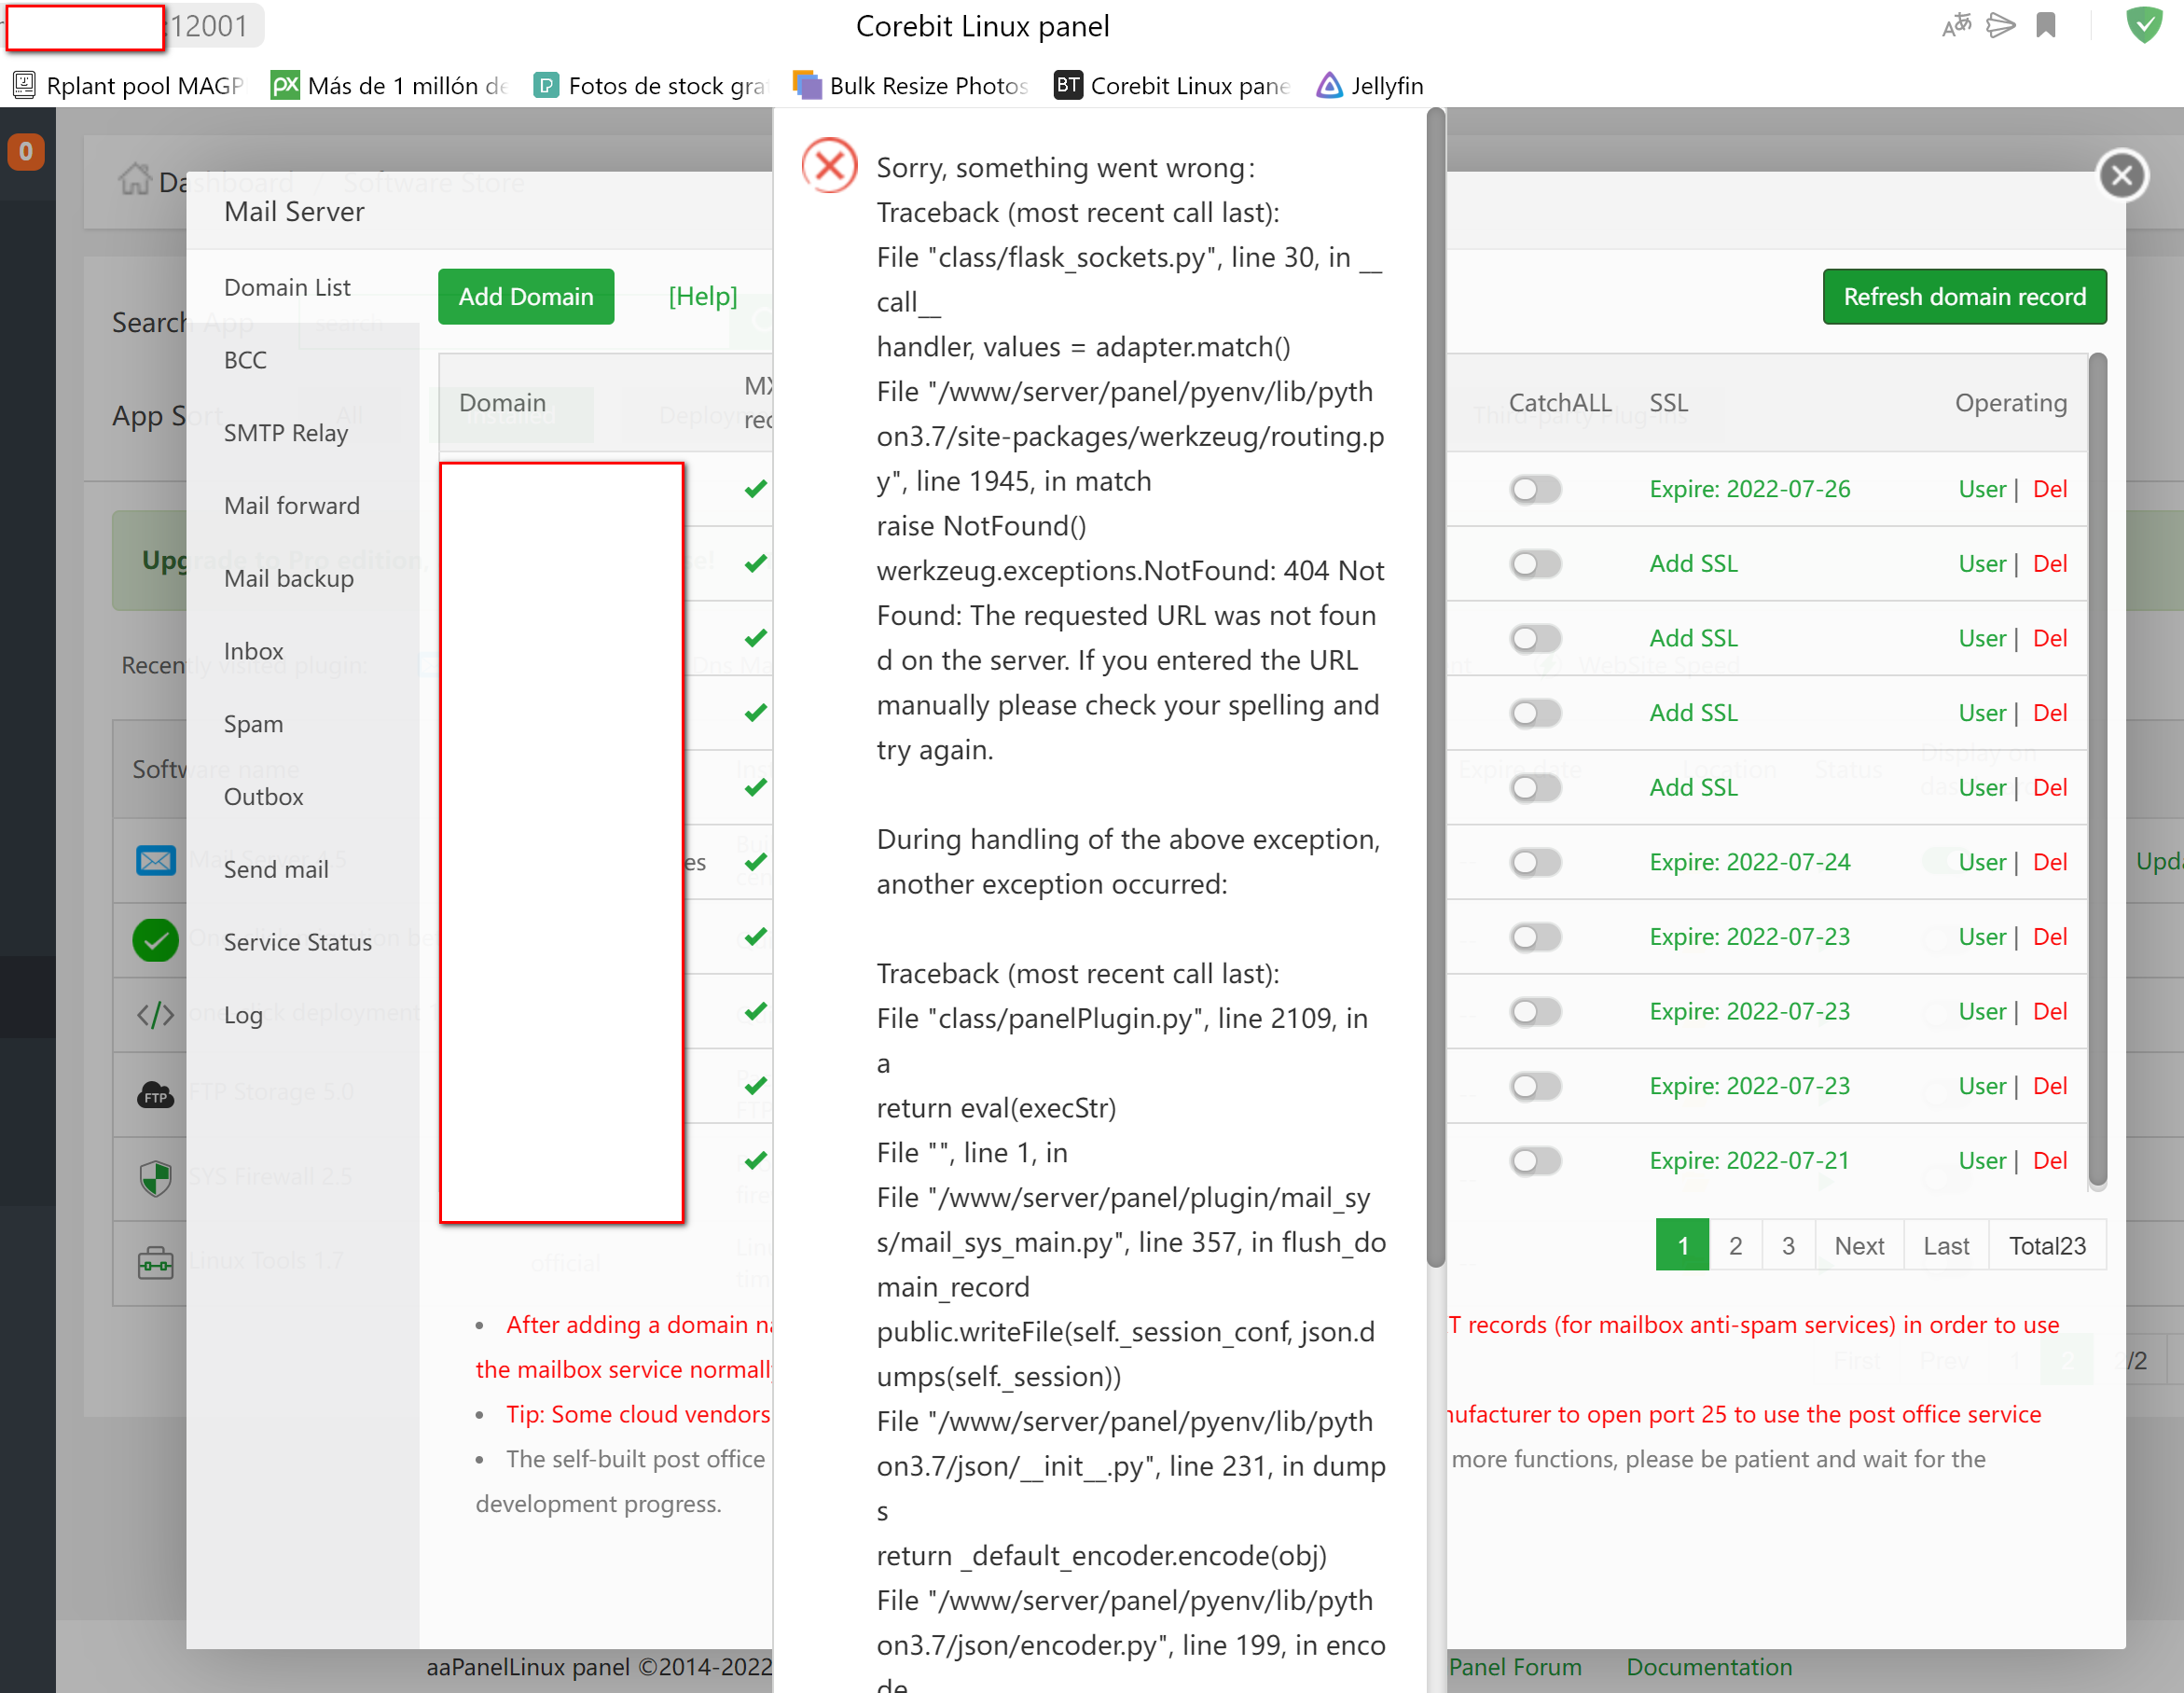Screen dimensions: 2184x1693
Task: Click the bookmark icon in address bar
Action: tap(2045, 25)
